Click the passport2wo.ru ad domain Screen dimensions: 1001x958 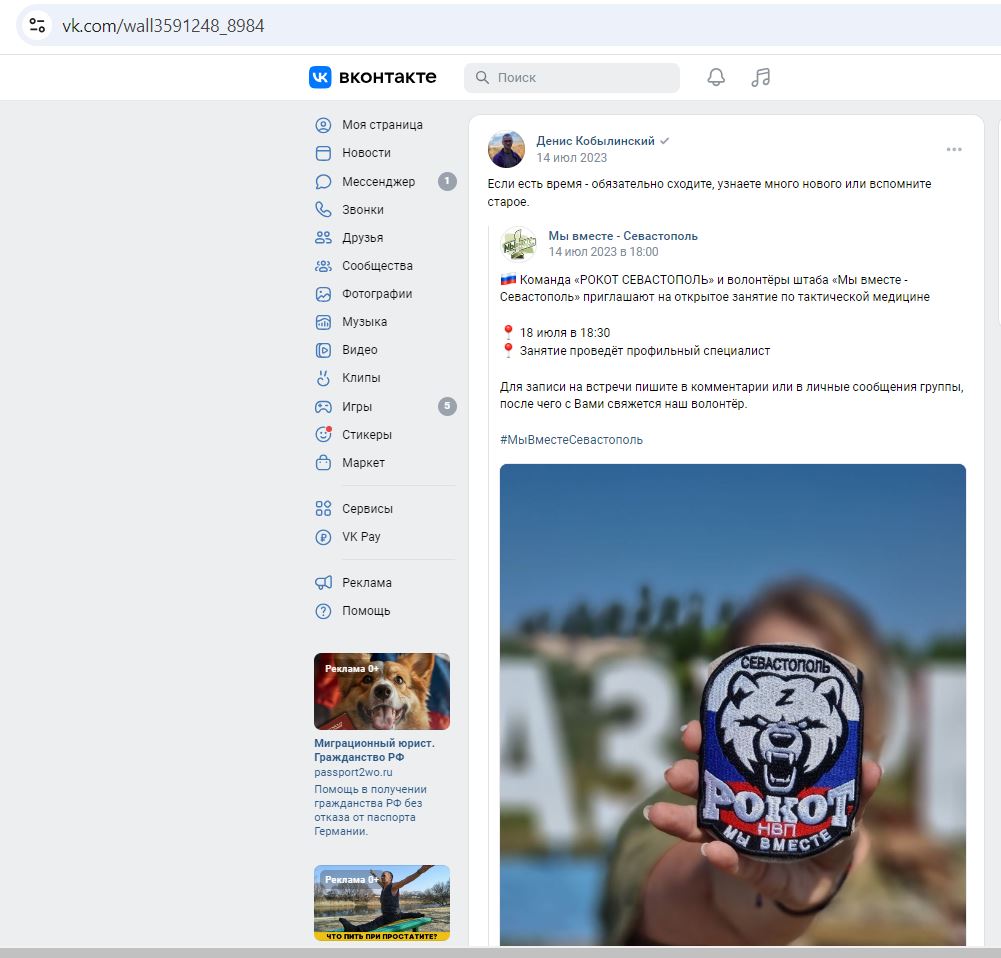(353, 772)
